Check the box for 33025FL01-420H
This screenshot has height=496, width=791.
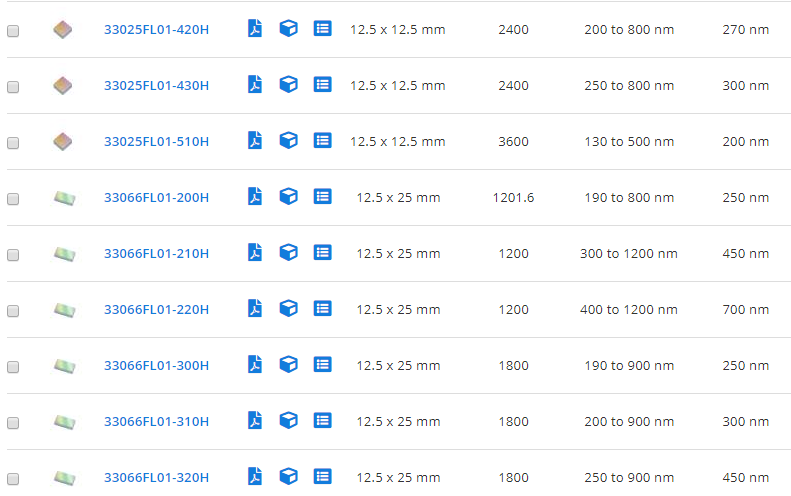[x=13, y=31]
